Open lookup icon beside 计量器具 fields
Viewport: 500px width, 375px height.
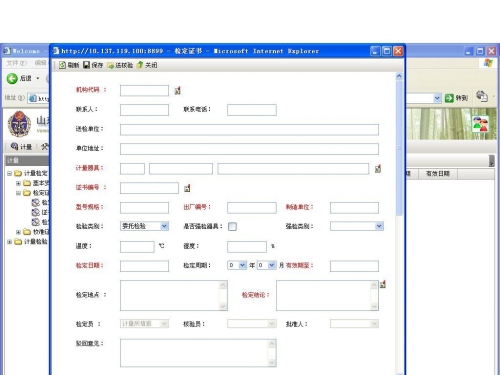(x=378, y=169)
